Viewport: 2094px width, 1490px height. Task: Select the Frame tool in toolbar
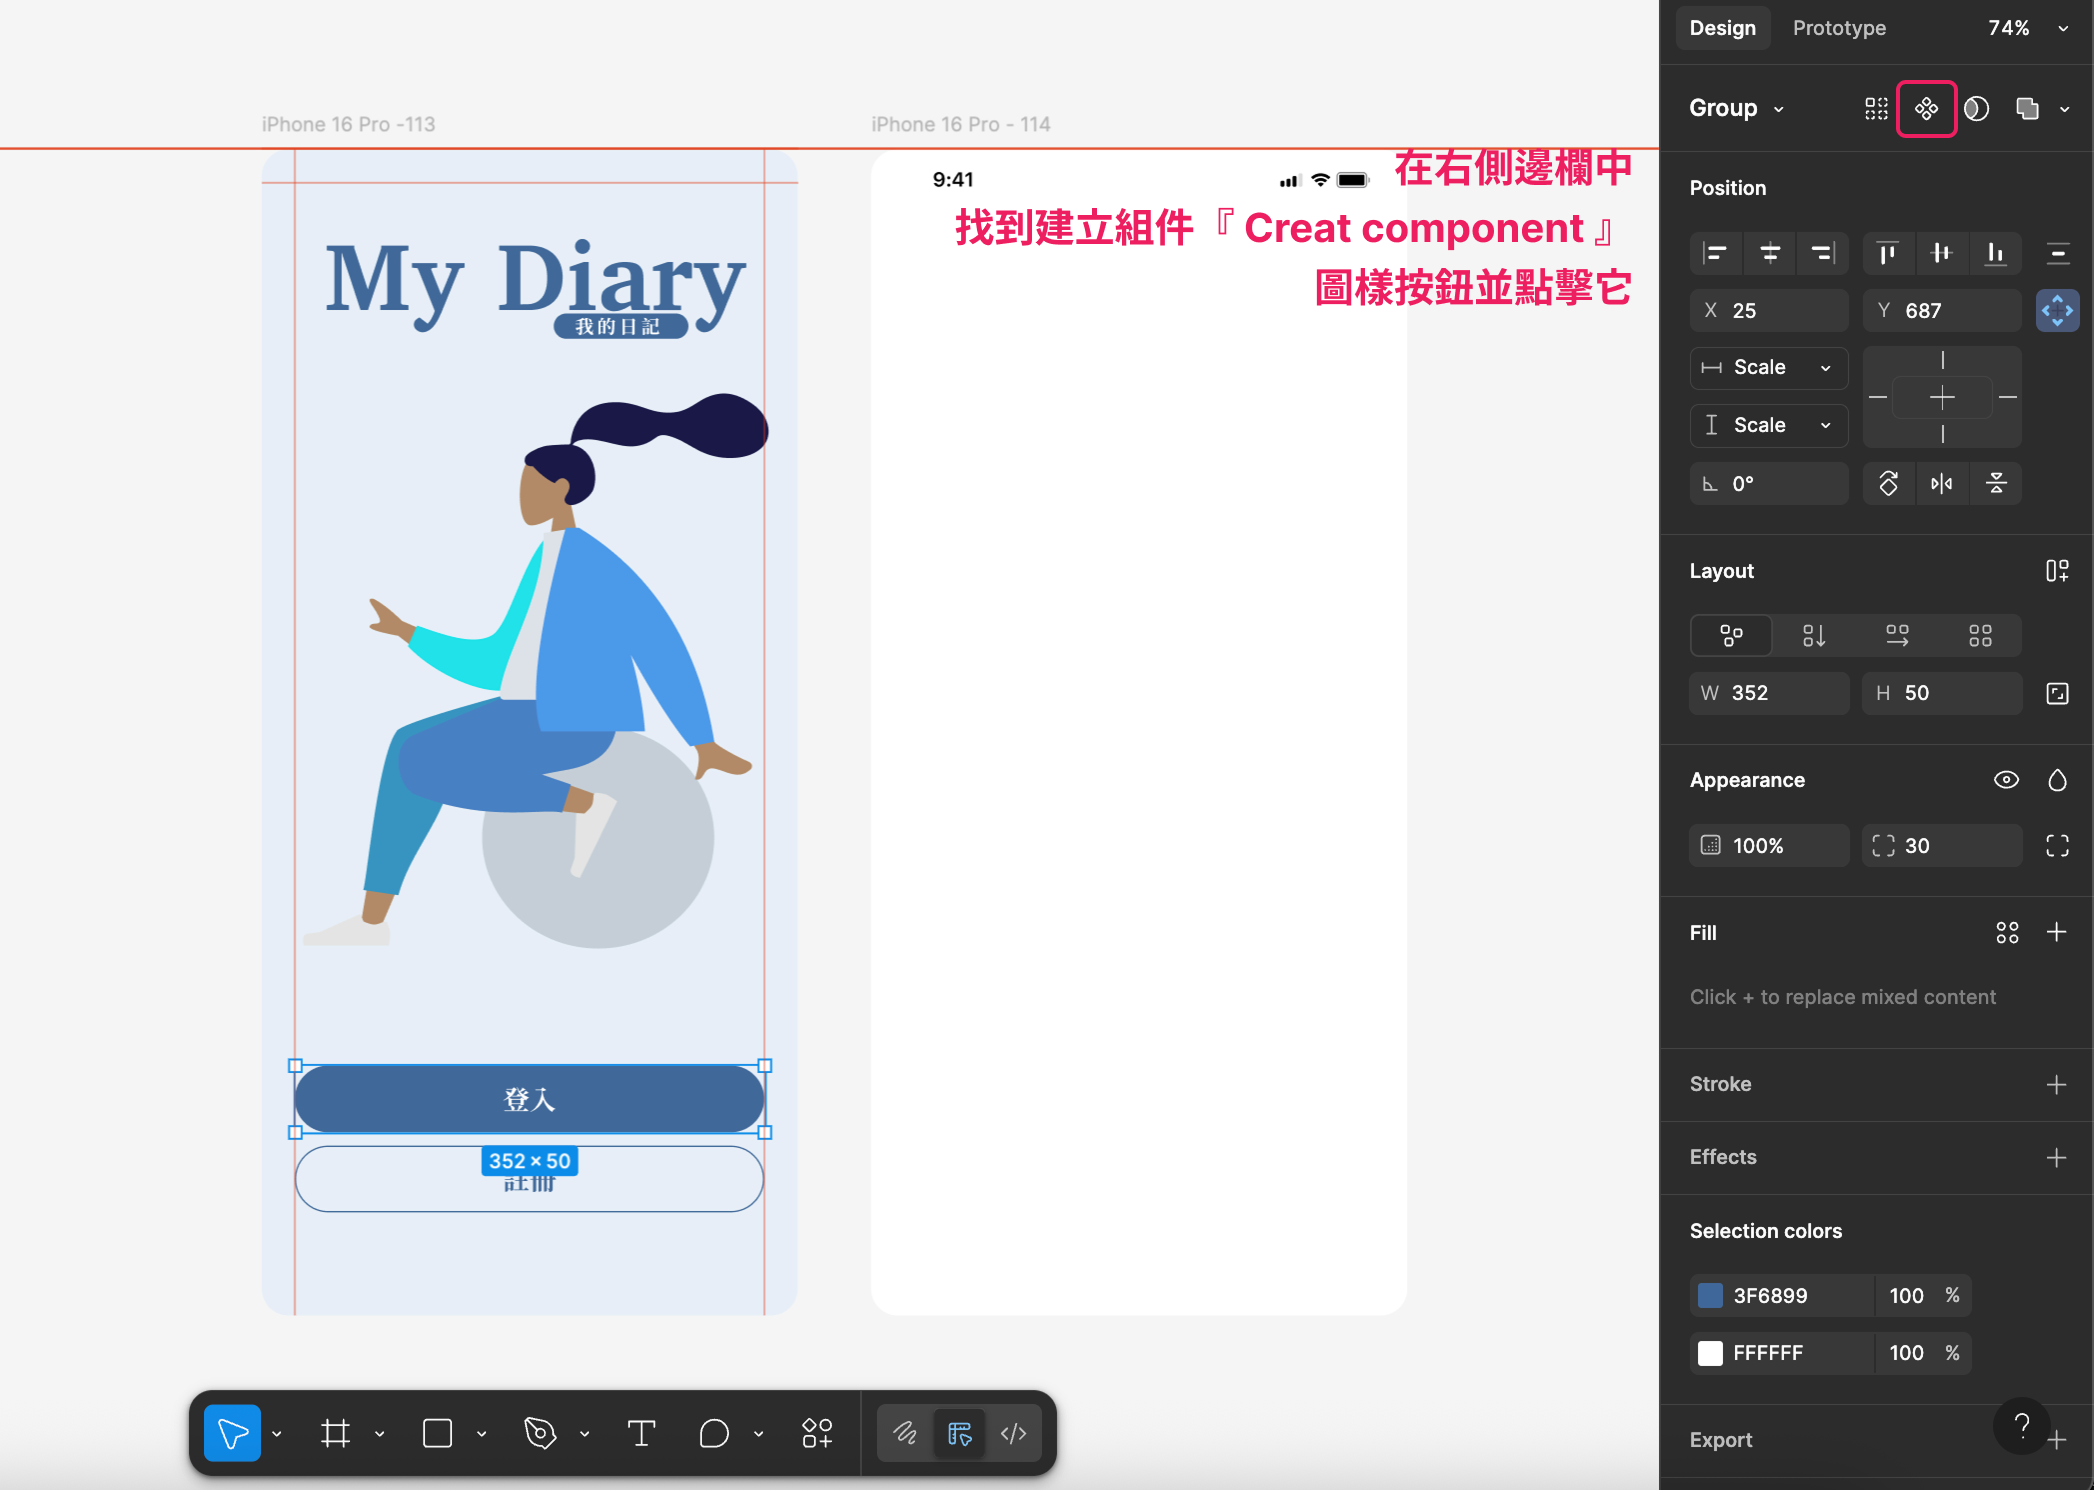(x=336, y=1433)
